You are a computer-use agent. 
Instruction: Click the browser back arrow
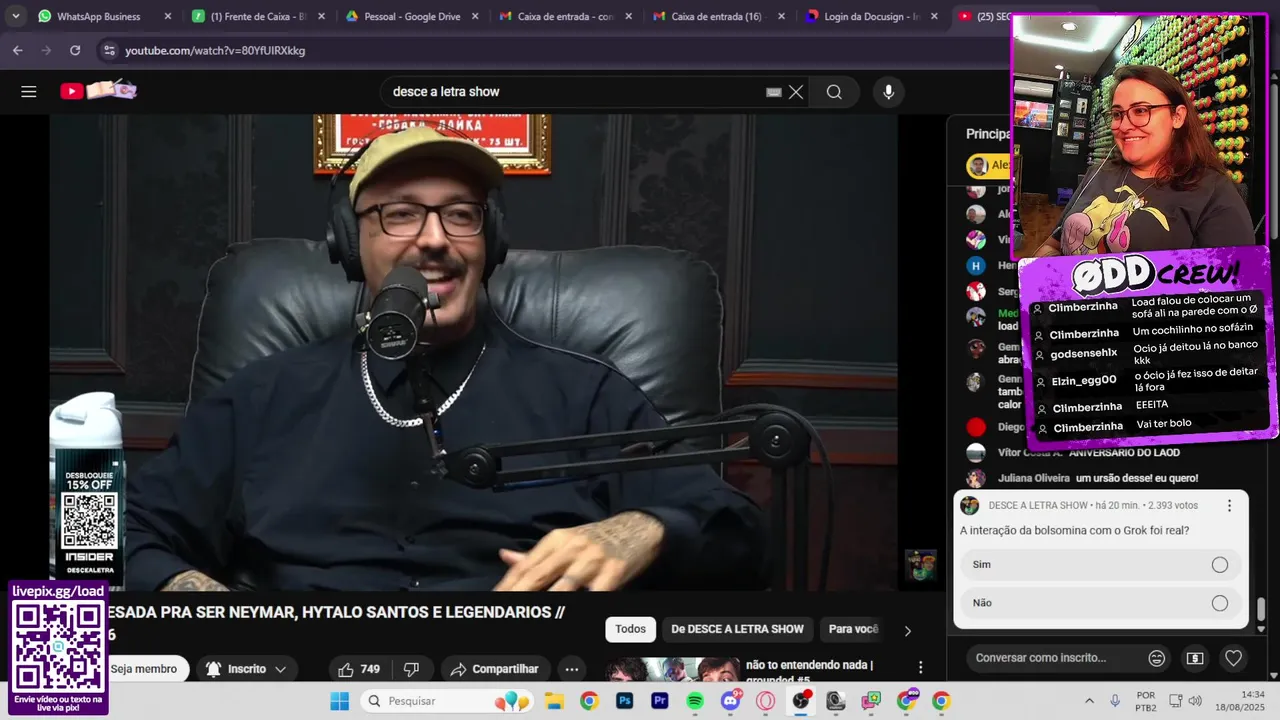coord(18,50)
